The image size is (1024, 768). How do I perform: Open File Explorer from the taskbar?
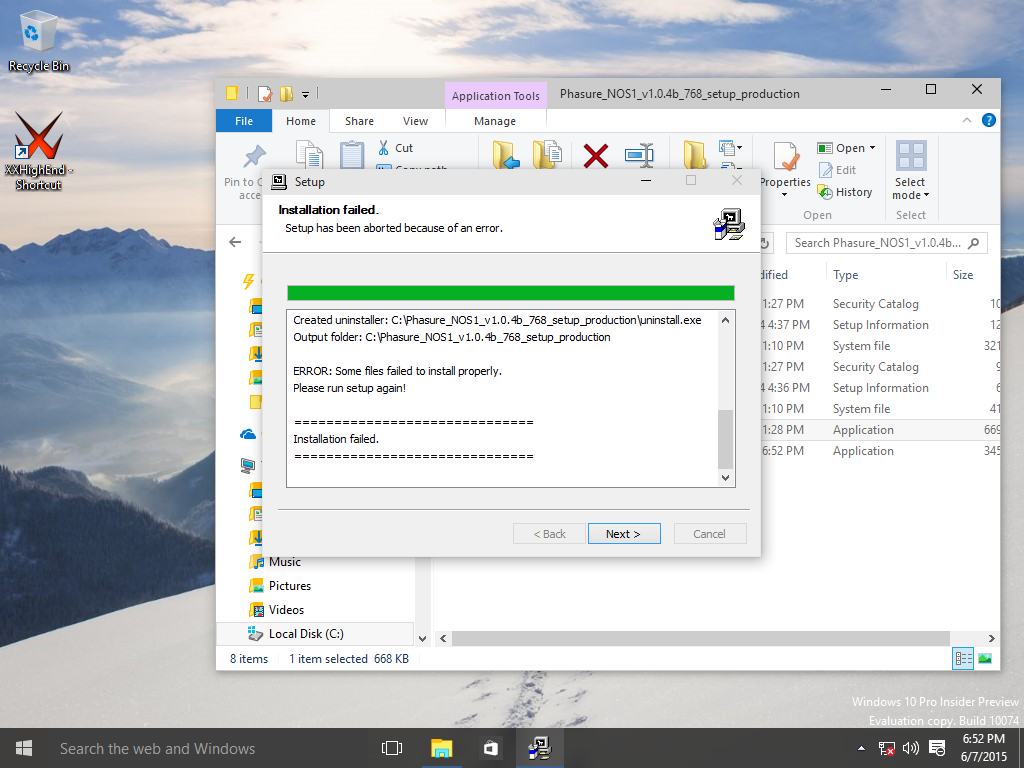(x=441, y=748)
